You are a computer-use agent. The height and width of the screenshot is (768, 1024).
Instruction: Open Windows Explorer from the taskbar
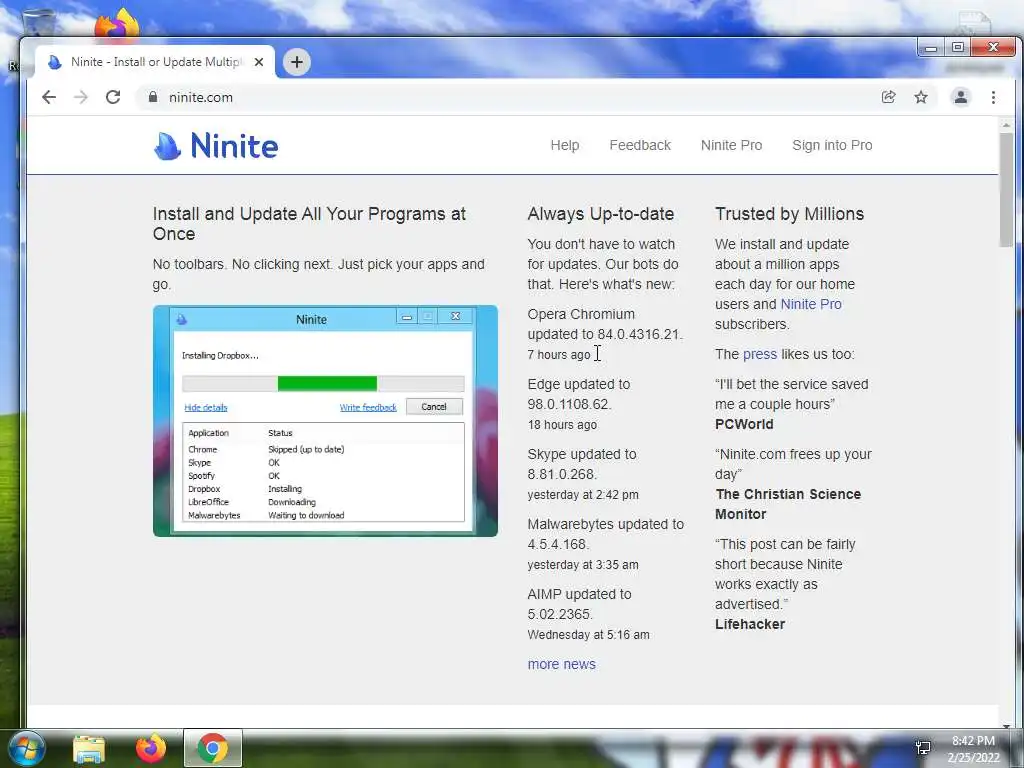[89, 748]
